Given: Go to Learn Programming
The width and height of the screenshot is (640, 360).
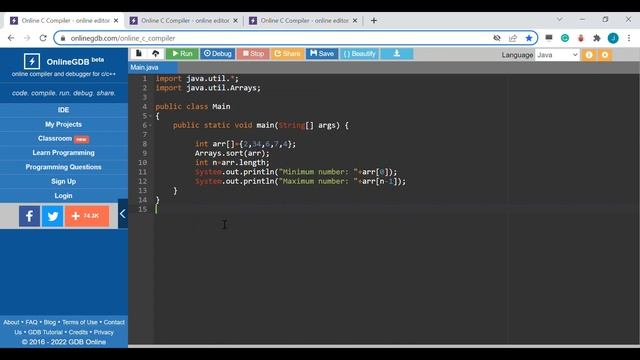Looking at the screenshot, I should (63, 153).
